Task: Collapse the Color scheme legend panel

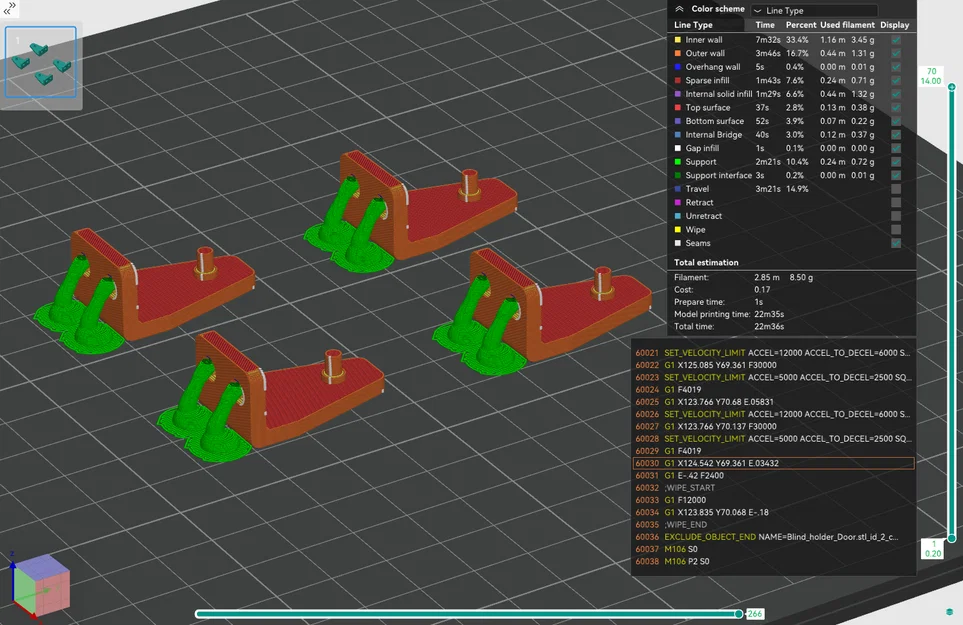Action: [679, 9]
